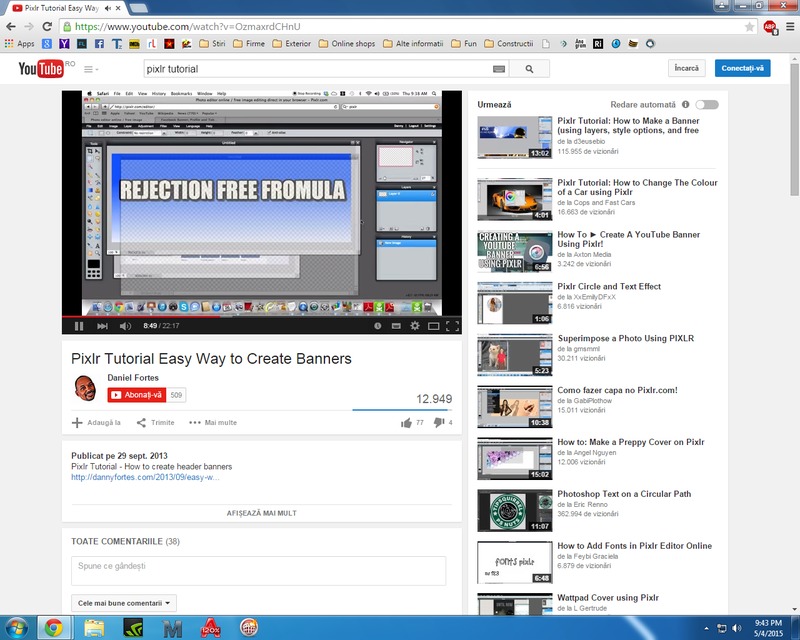This screenshot has height=640, width=800.
Task: Click the Conectați-vă sign-in button
Action: [742, 68]
